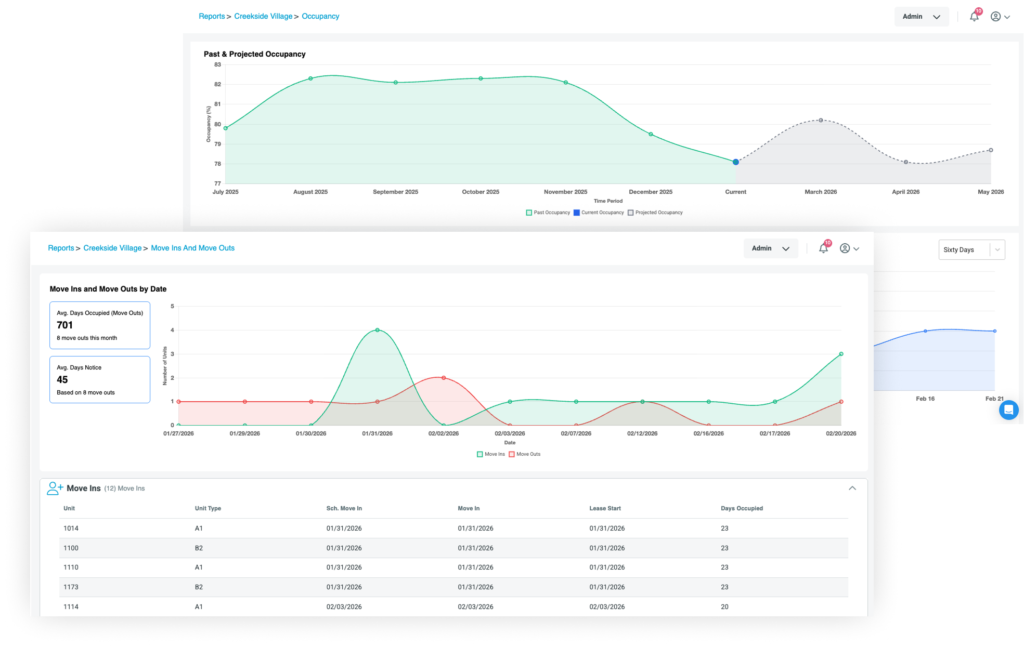
Task: Click Move Ins And Move Outs breadcrumb
Action: (192, 247)
